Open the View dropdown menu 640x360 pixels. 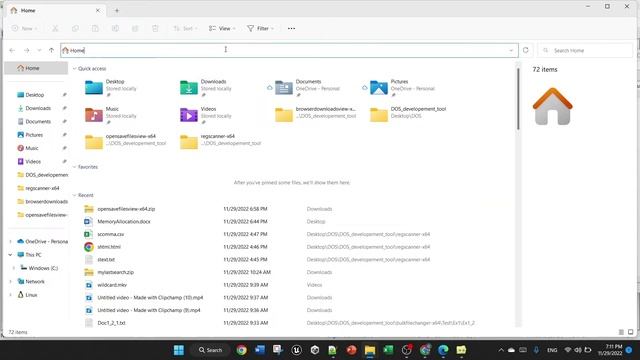coord(222,29)
